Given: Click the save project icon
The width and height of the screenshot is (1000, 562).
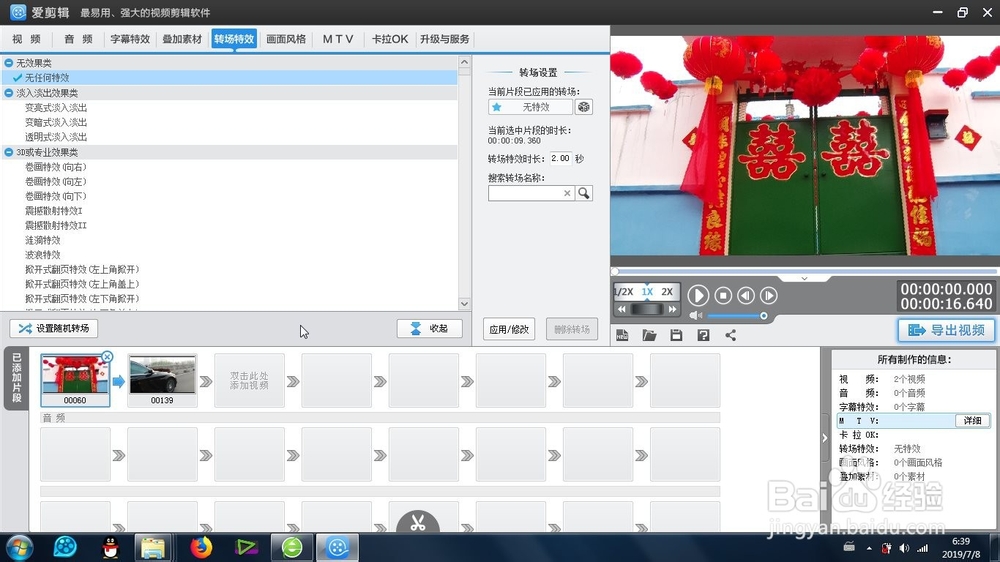Looking at the screenshot, I should click(676, 336).
